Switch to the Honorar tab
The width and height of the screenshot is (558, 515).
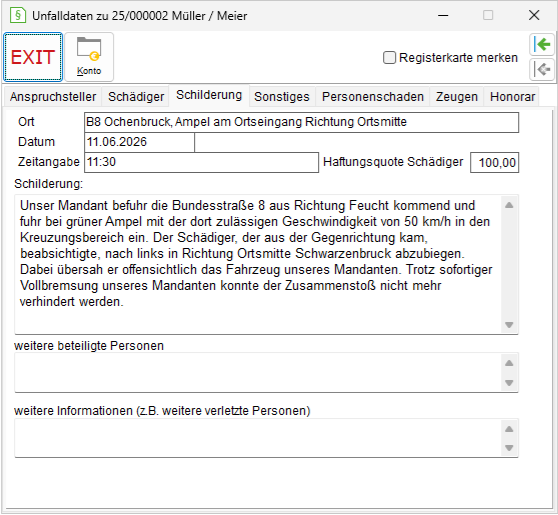pos(512,96)
